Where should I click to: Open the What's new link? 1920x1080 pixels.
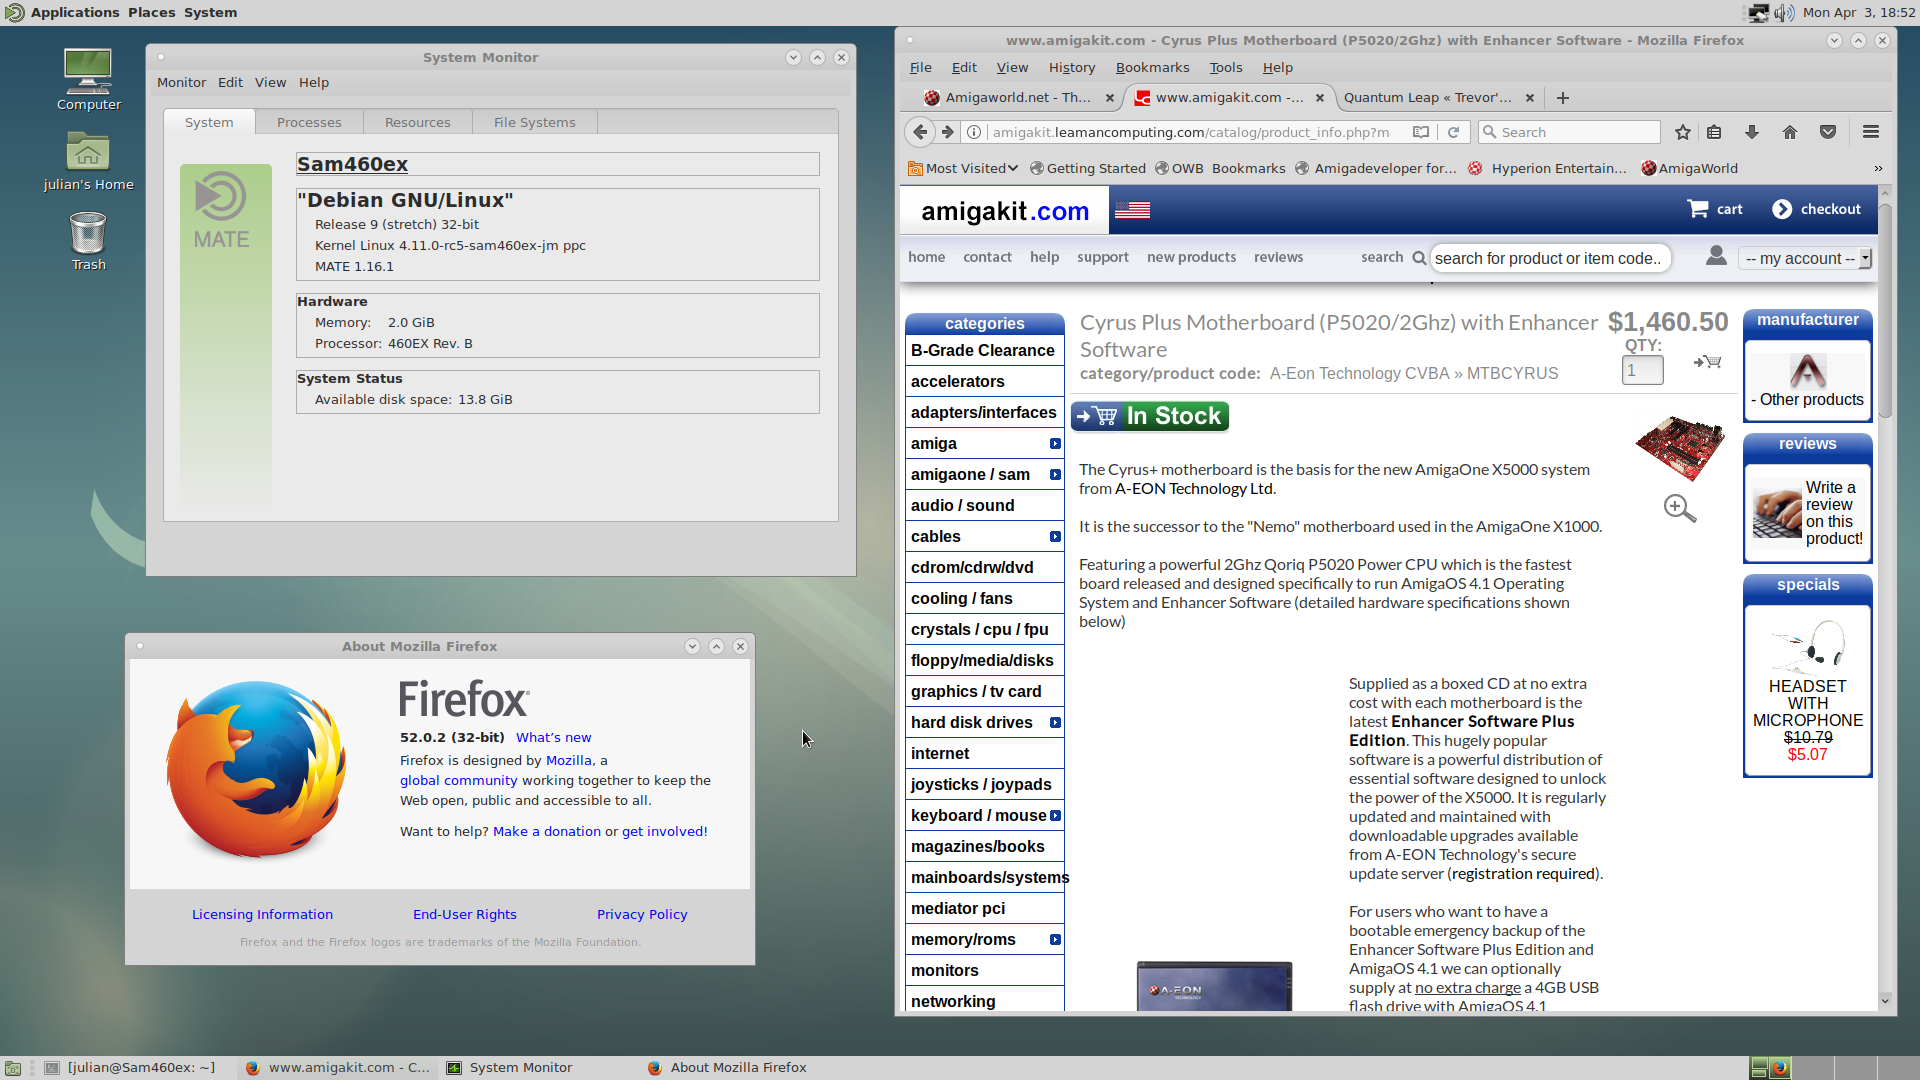pos(553,737)
